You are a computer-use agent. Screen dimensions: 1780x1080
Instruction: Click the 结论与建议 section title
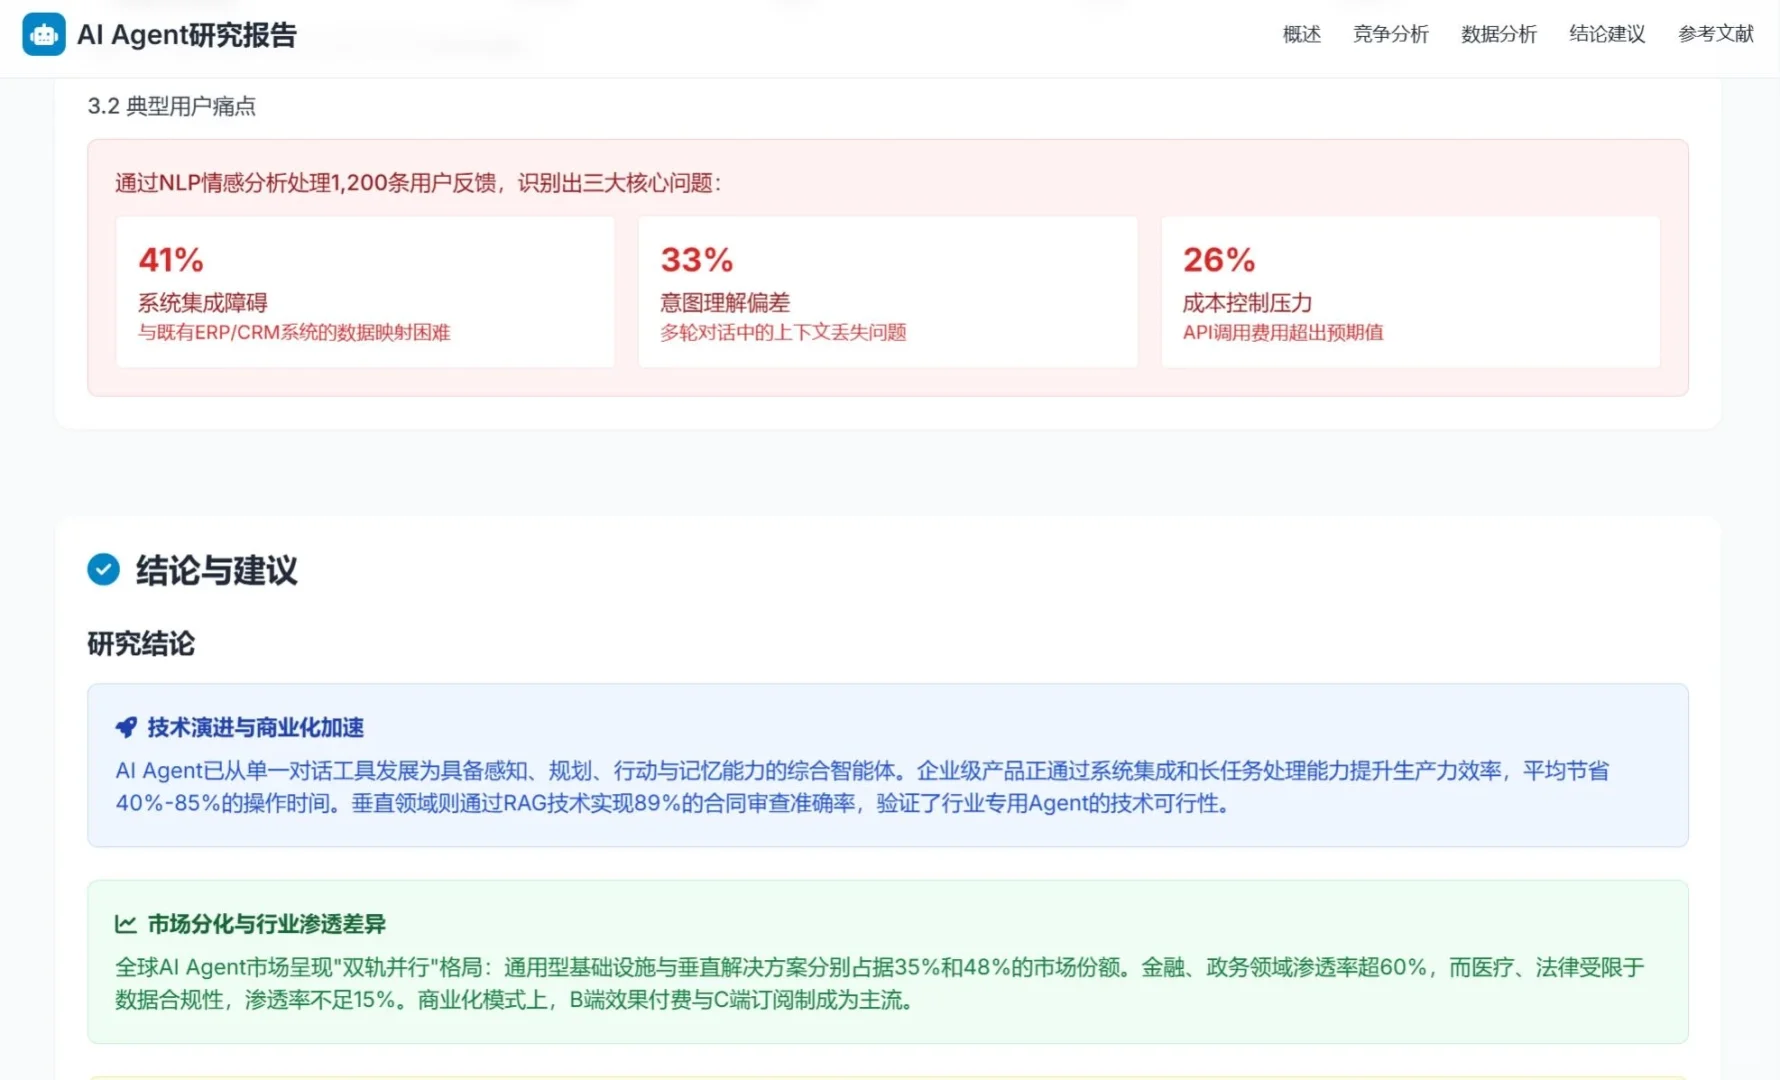coord(216,570)
